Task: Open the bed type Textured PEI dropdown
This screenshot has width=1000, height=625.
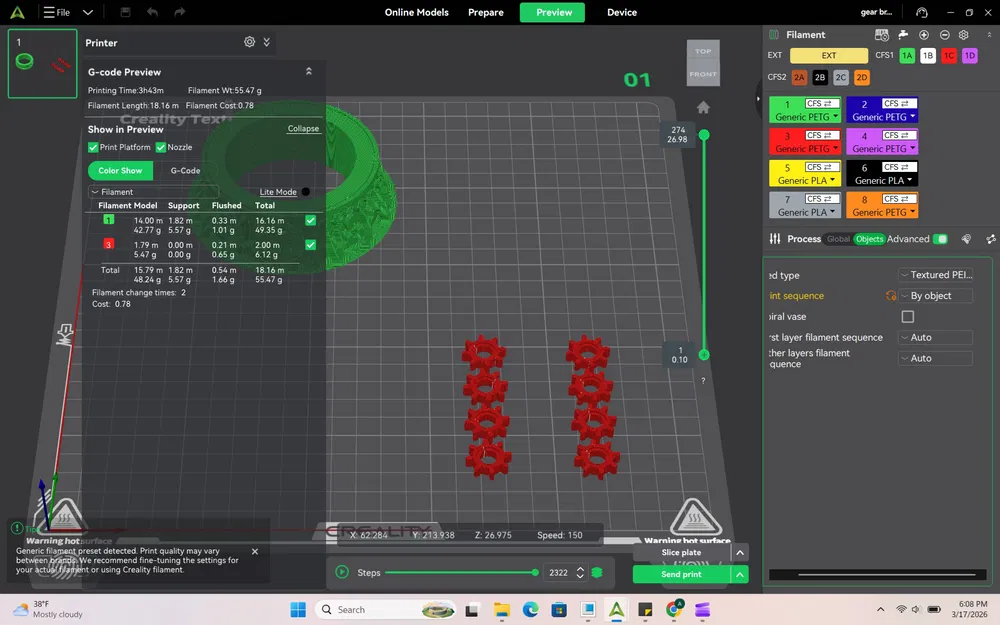Action: 936,275
